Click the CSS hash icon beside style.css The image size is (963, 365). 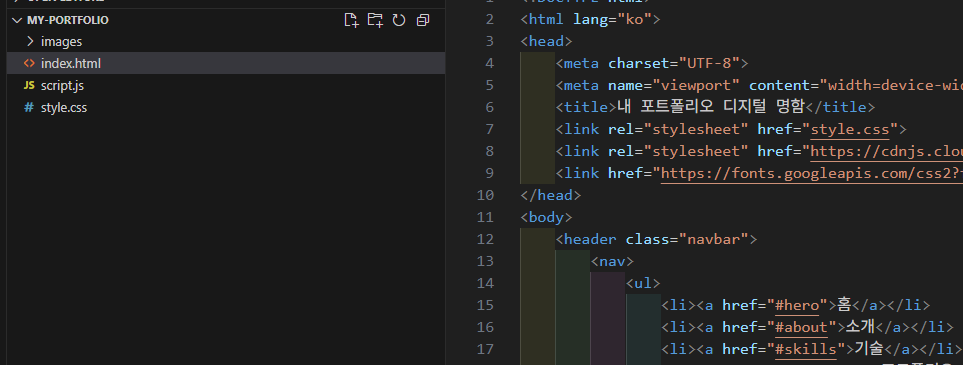[x=29, y=108]
